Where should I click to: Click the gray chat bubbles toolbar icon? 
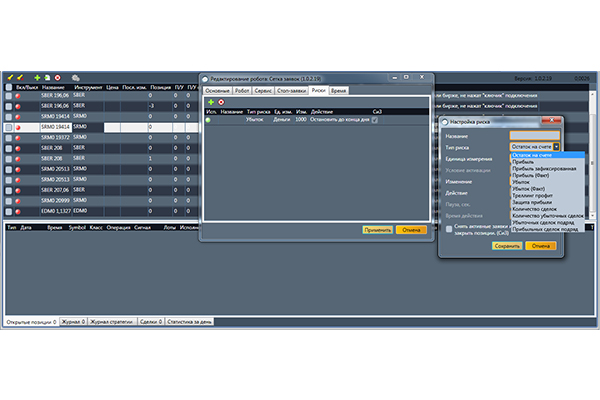click(76, 77)
